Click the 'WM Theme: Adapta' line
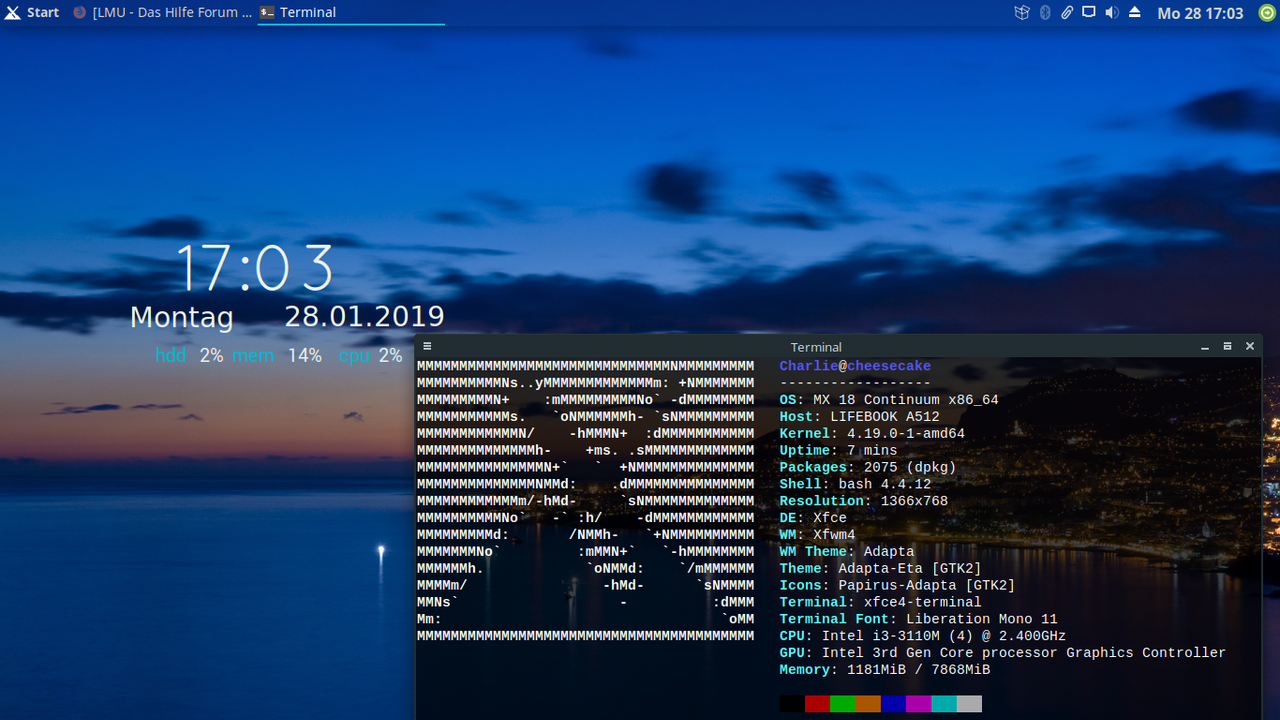The image size is (1280, 720). pyautogui.click(x=847, y=552)
